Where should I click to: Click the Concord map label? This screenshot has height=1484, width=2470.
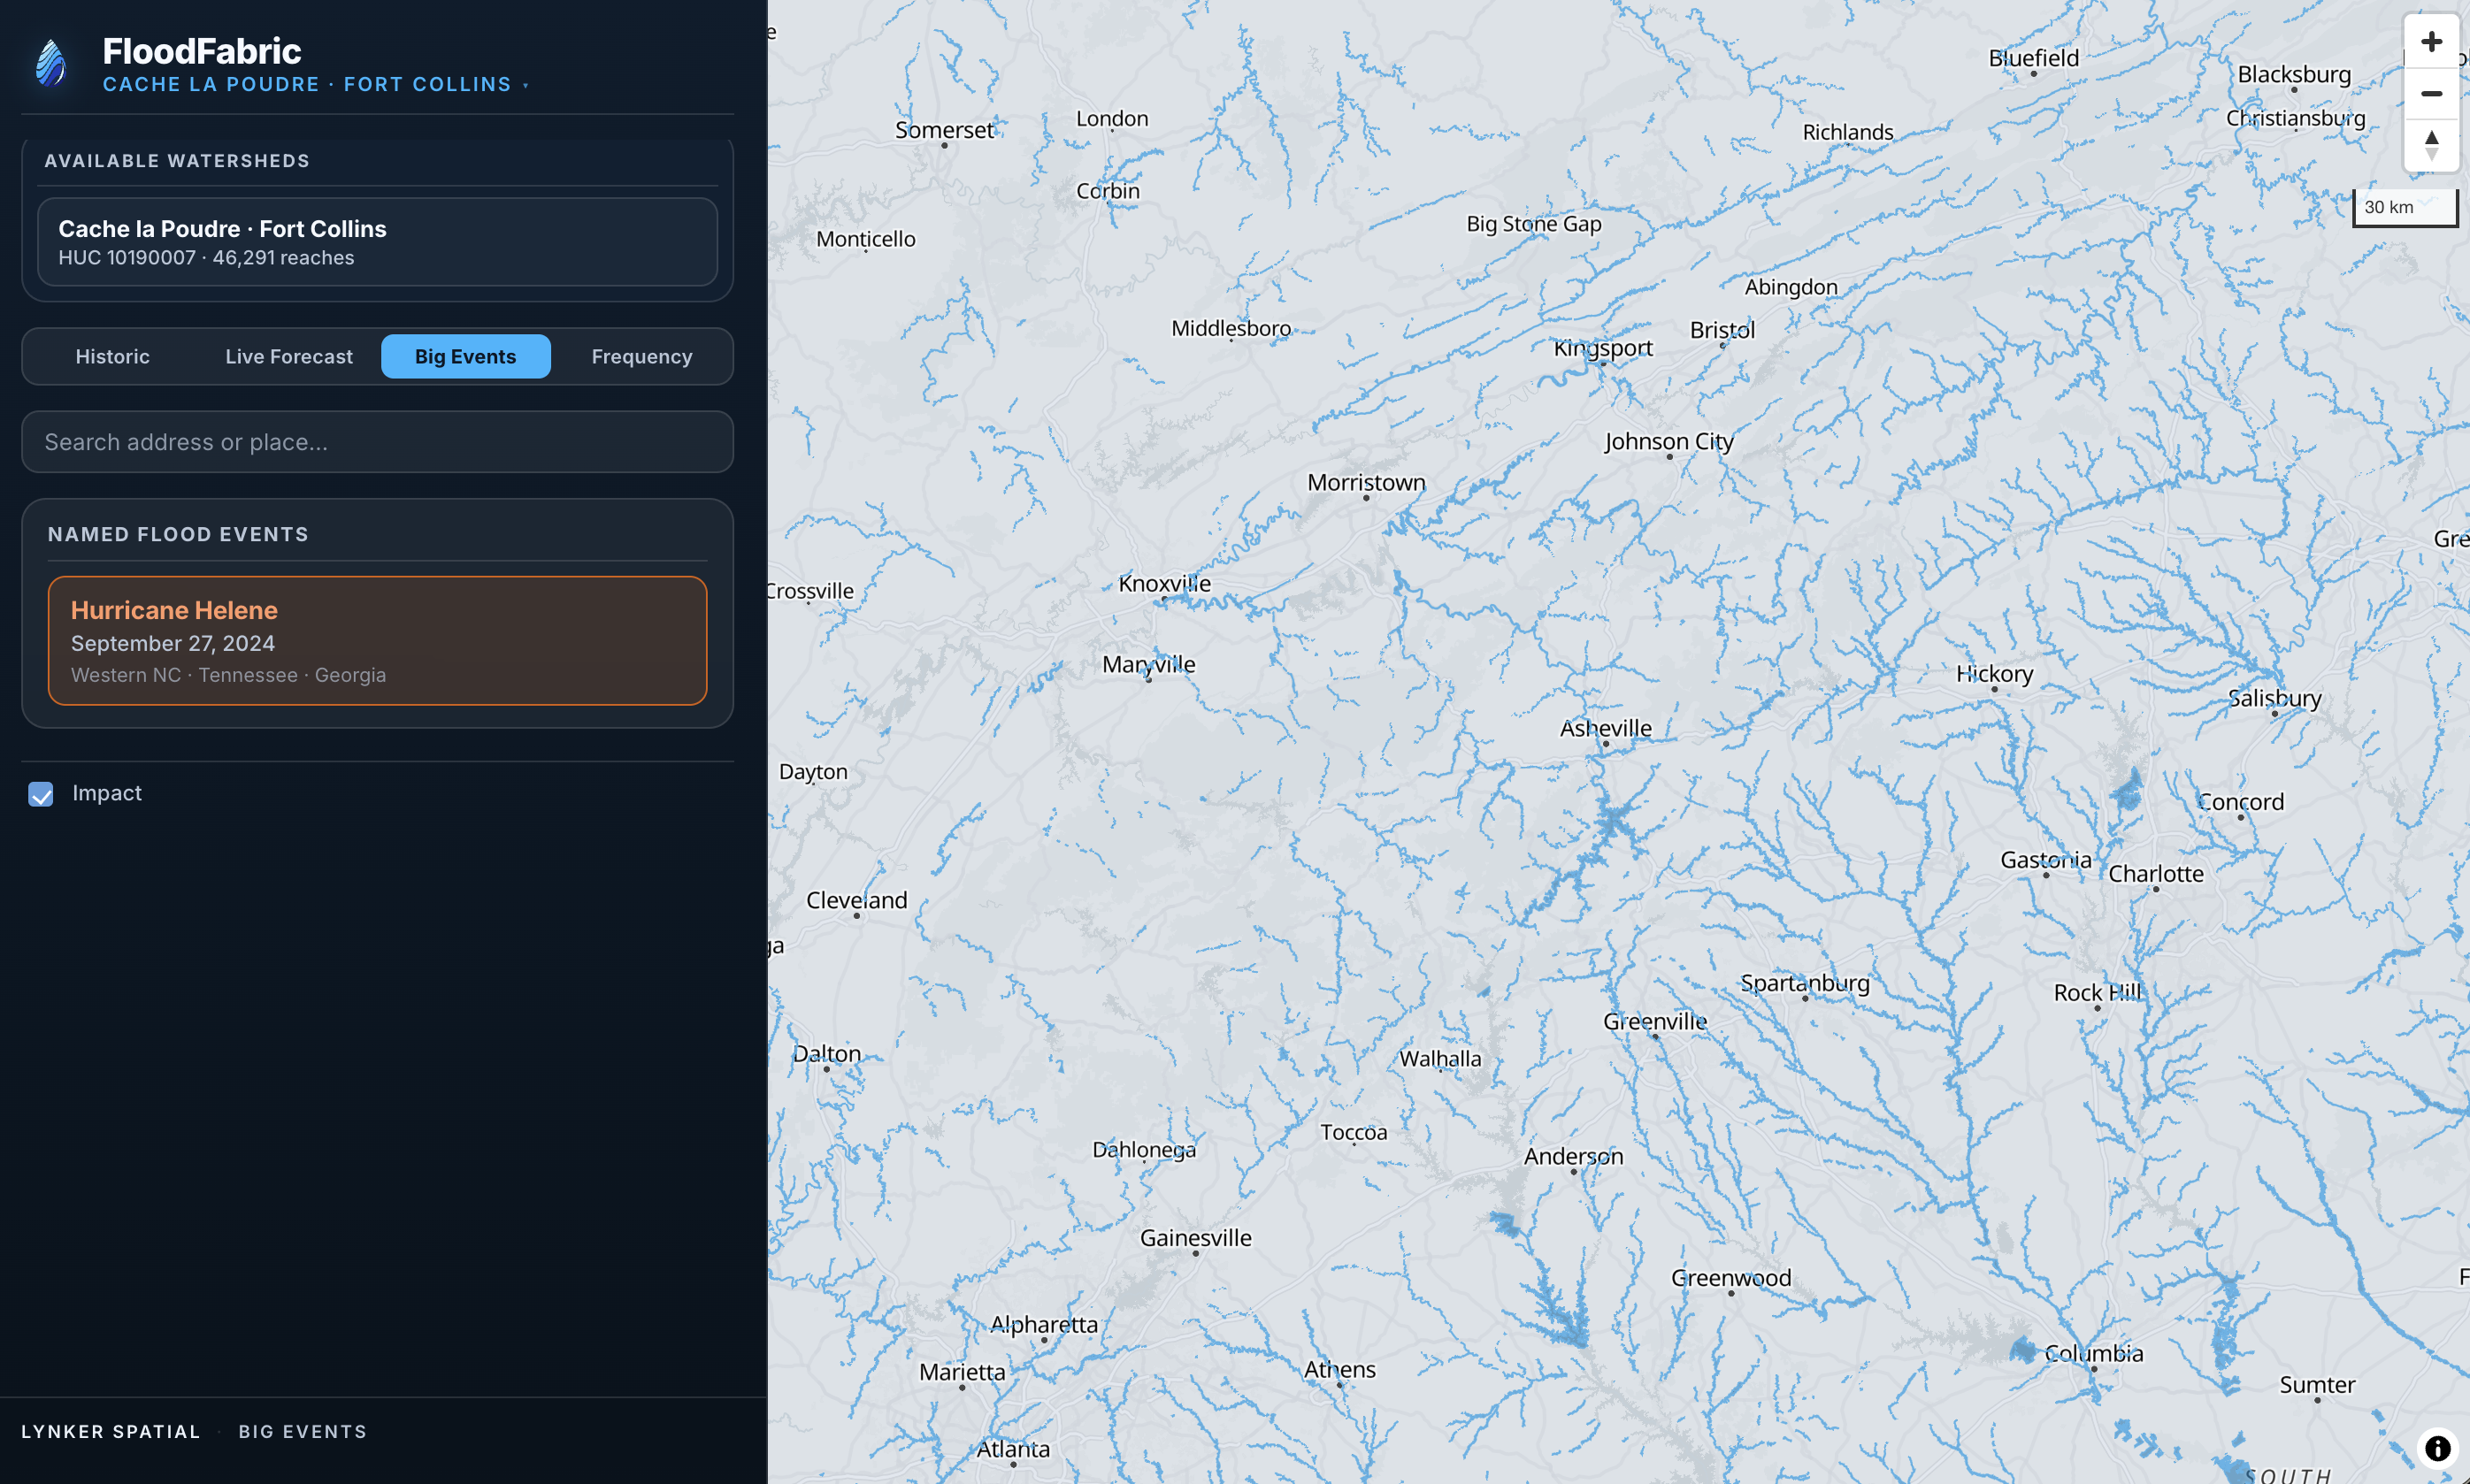(x=2240, y=802)
